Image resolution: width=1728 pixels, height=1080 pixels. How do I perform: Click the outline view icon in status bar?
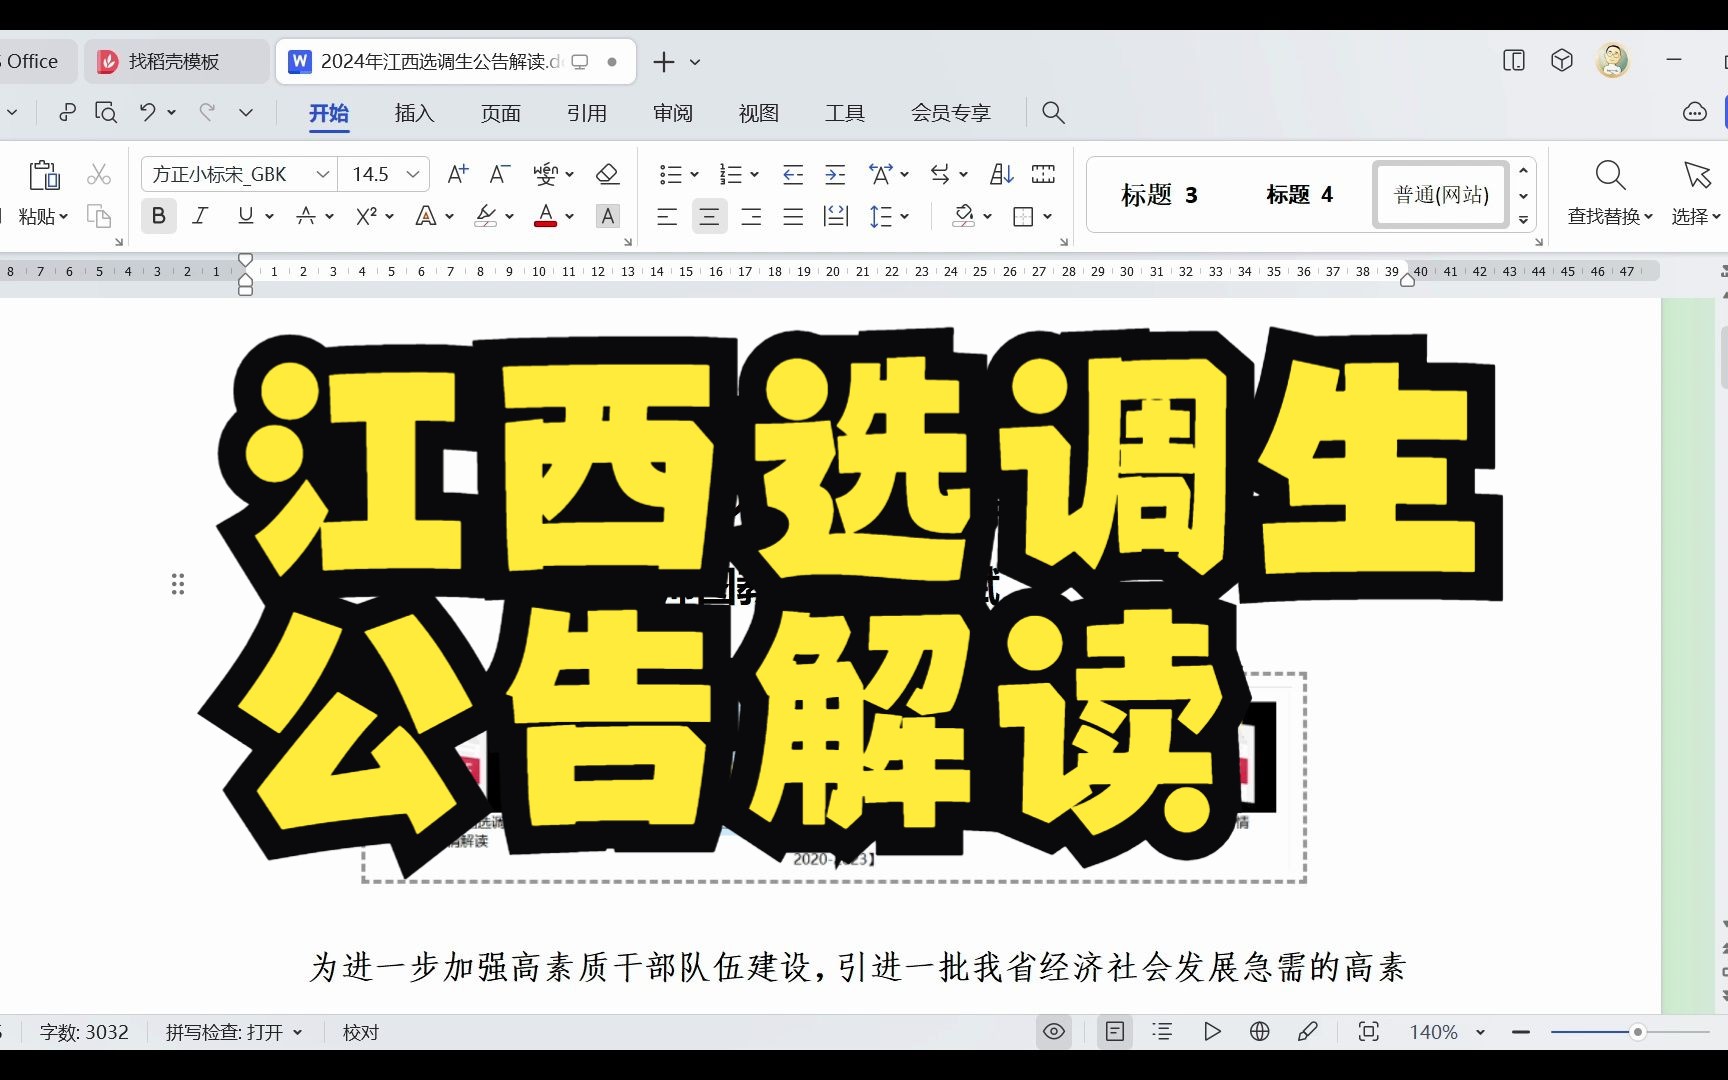1162,1031
